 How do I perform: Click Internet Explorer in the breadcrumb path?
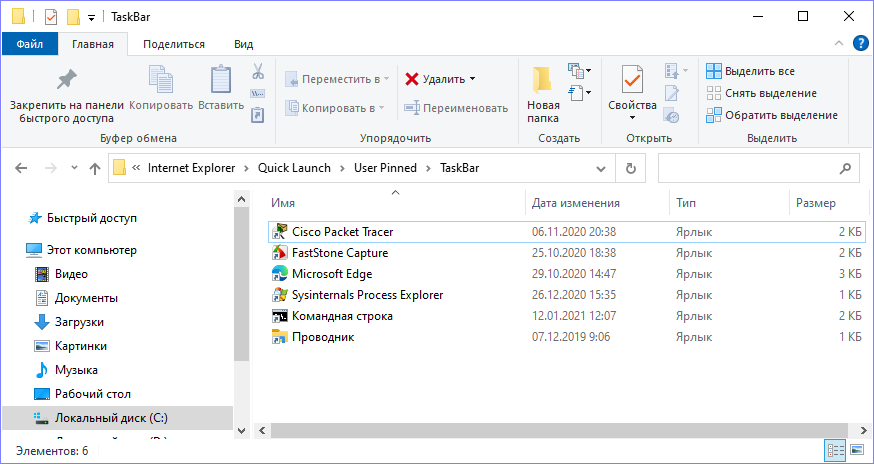click(191, 168)
